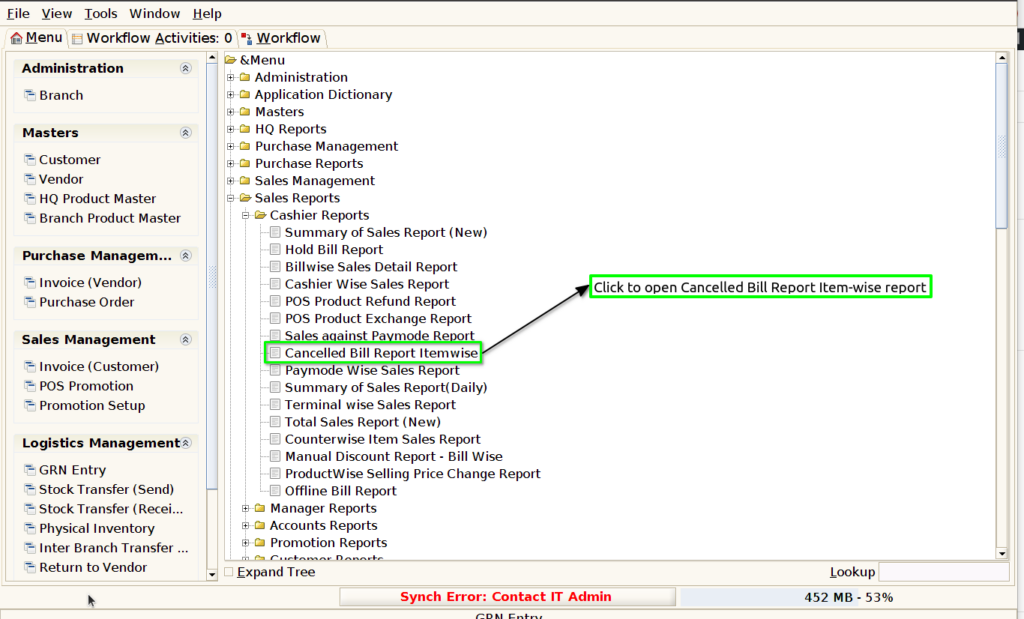This screenshot has height=619, width=1024.
Task: Click the Hold Bill Report document icon
Action: pyautogui.click(x=275, y=249)
